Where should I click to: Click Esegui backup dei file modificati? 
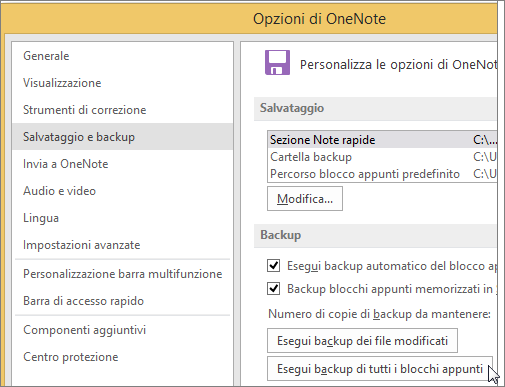click(362, 341)
